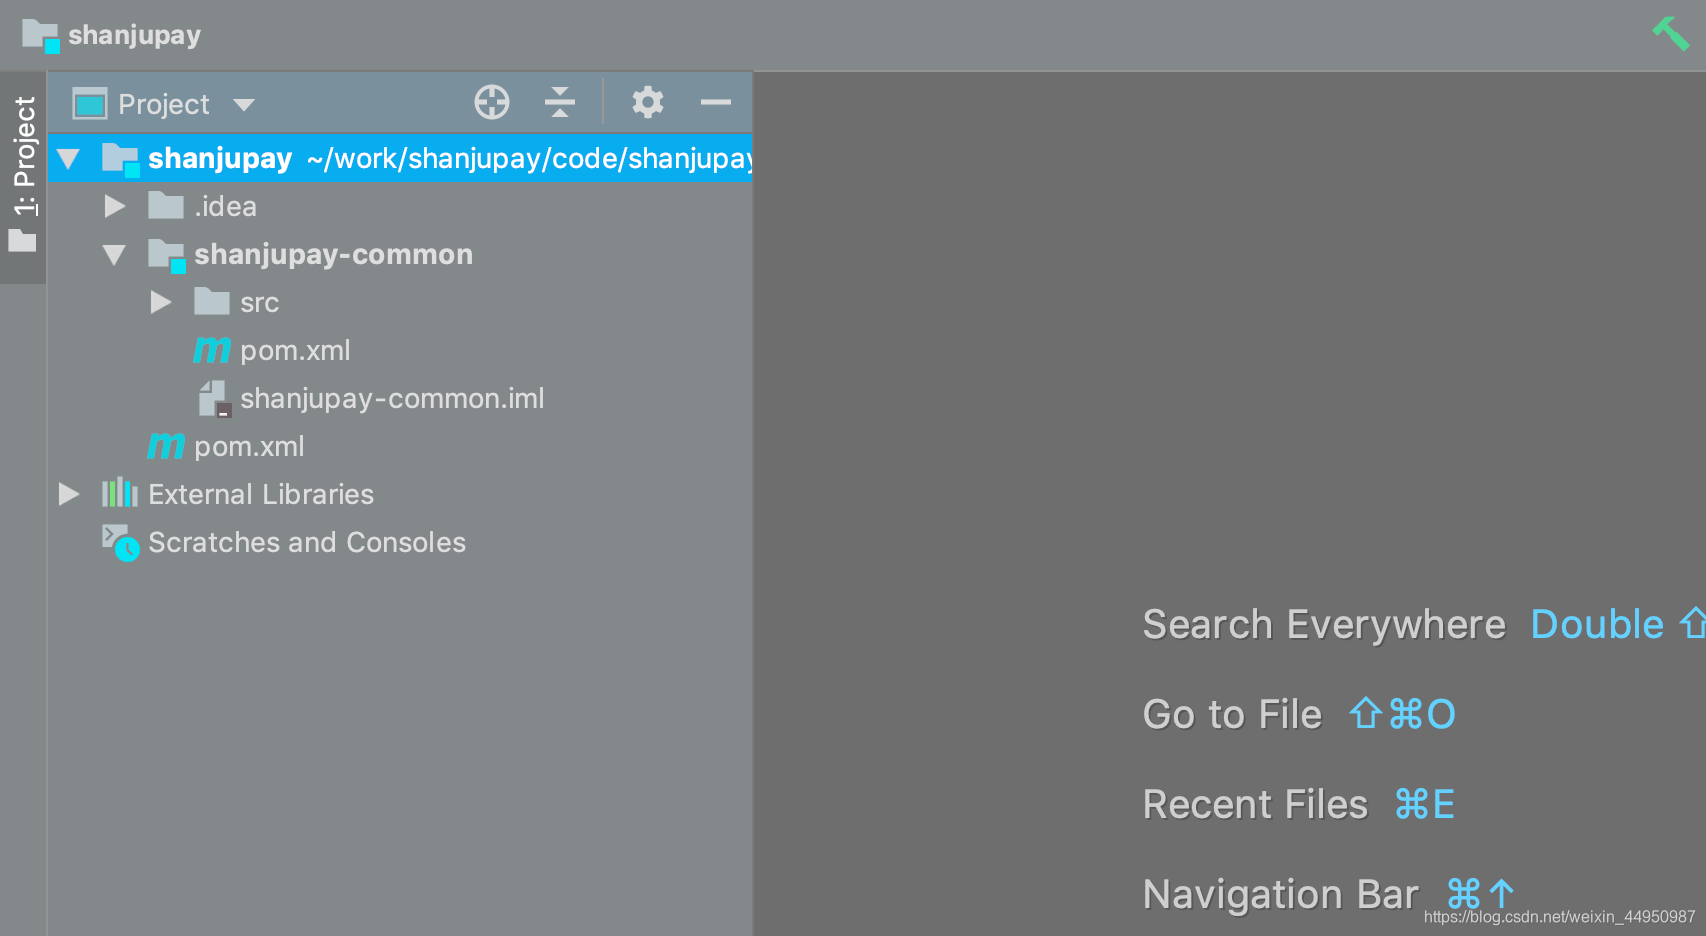1706x936 pixels.
Task: Select the root-level pom.xml file
Action: pyautogui.click(x=400, y=446)
